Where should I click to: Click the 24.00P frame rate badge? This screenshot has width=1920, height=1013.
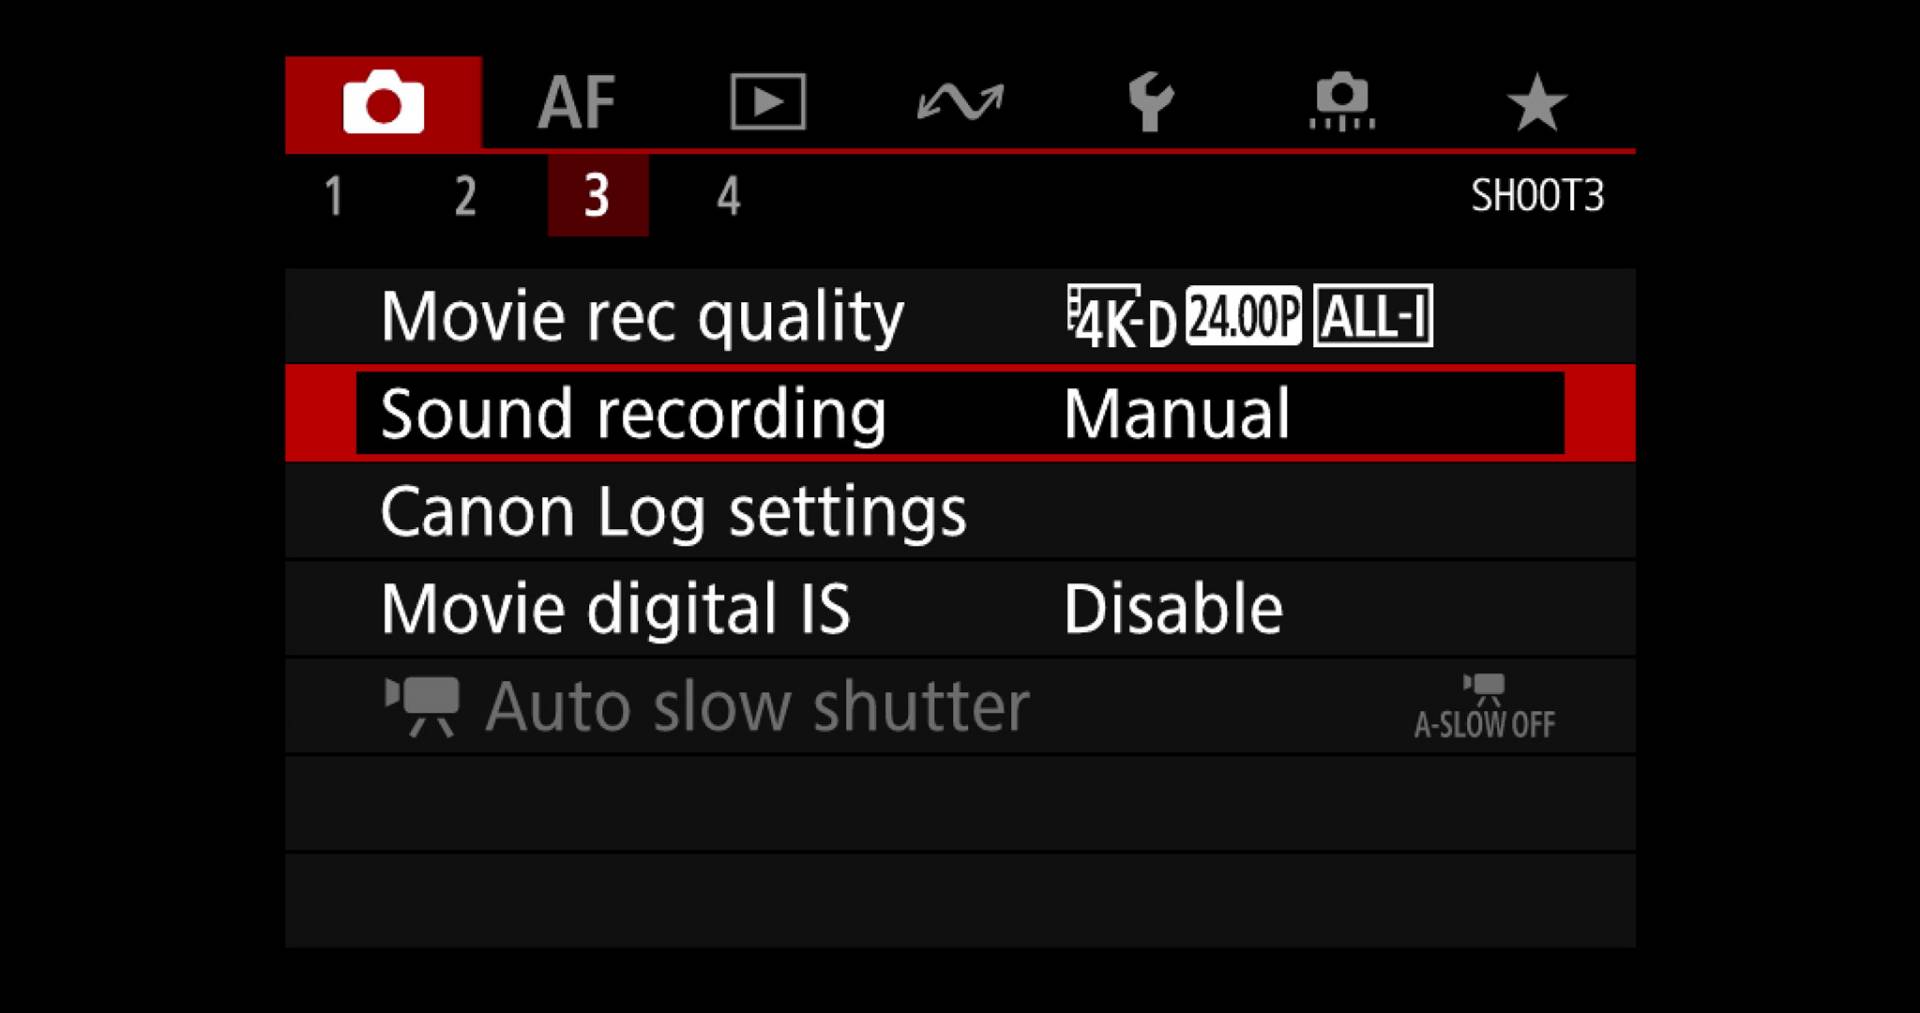coord(1243,316)
